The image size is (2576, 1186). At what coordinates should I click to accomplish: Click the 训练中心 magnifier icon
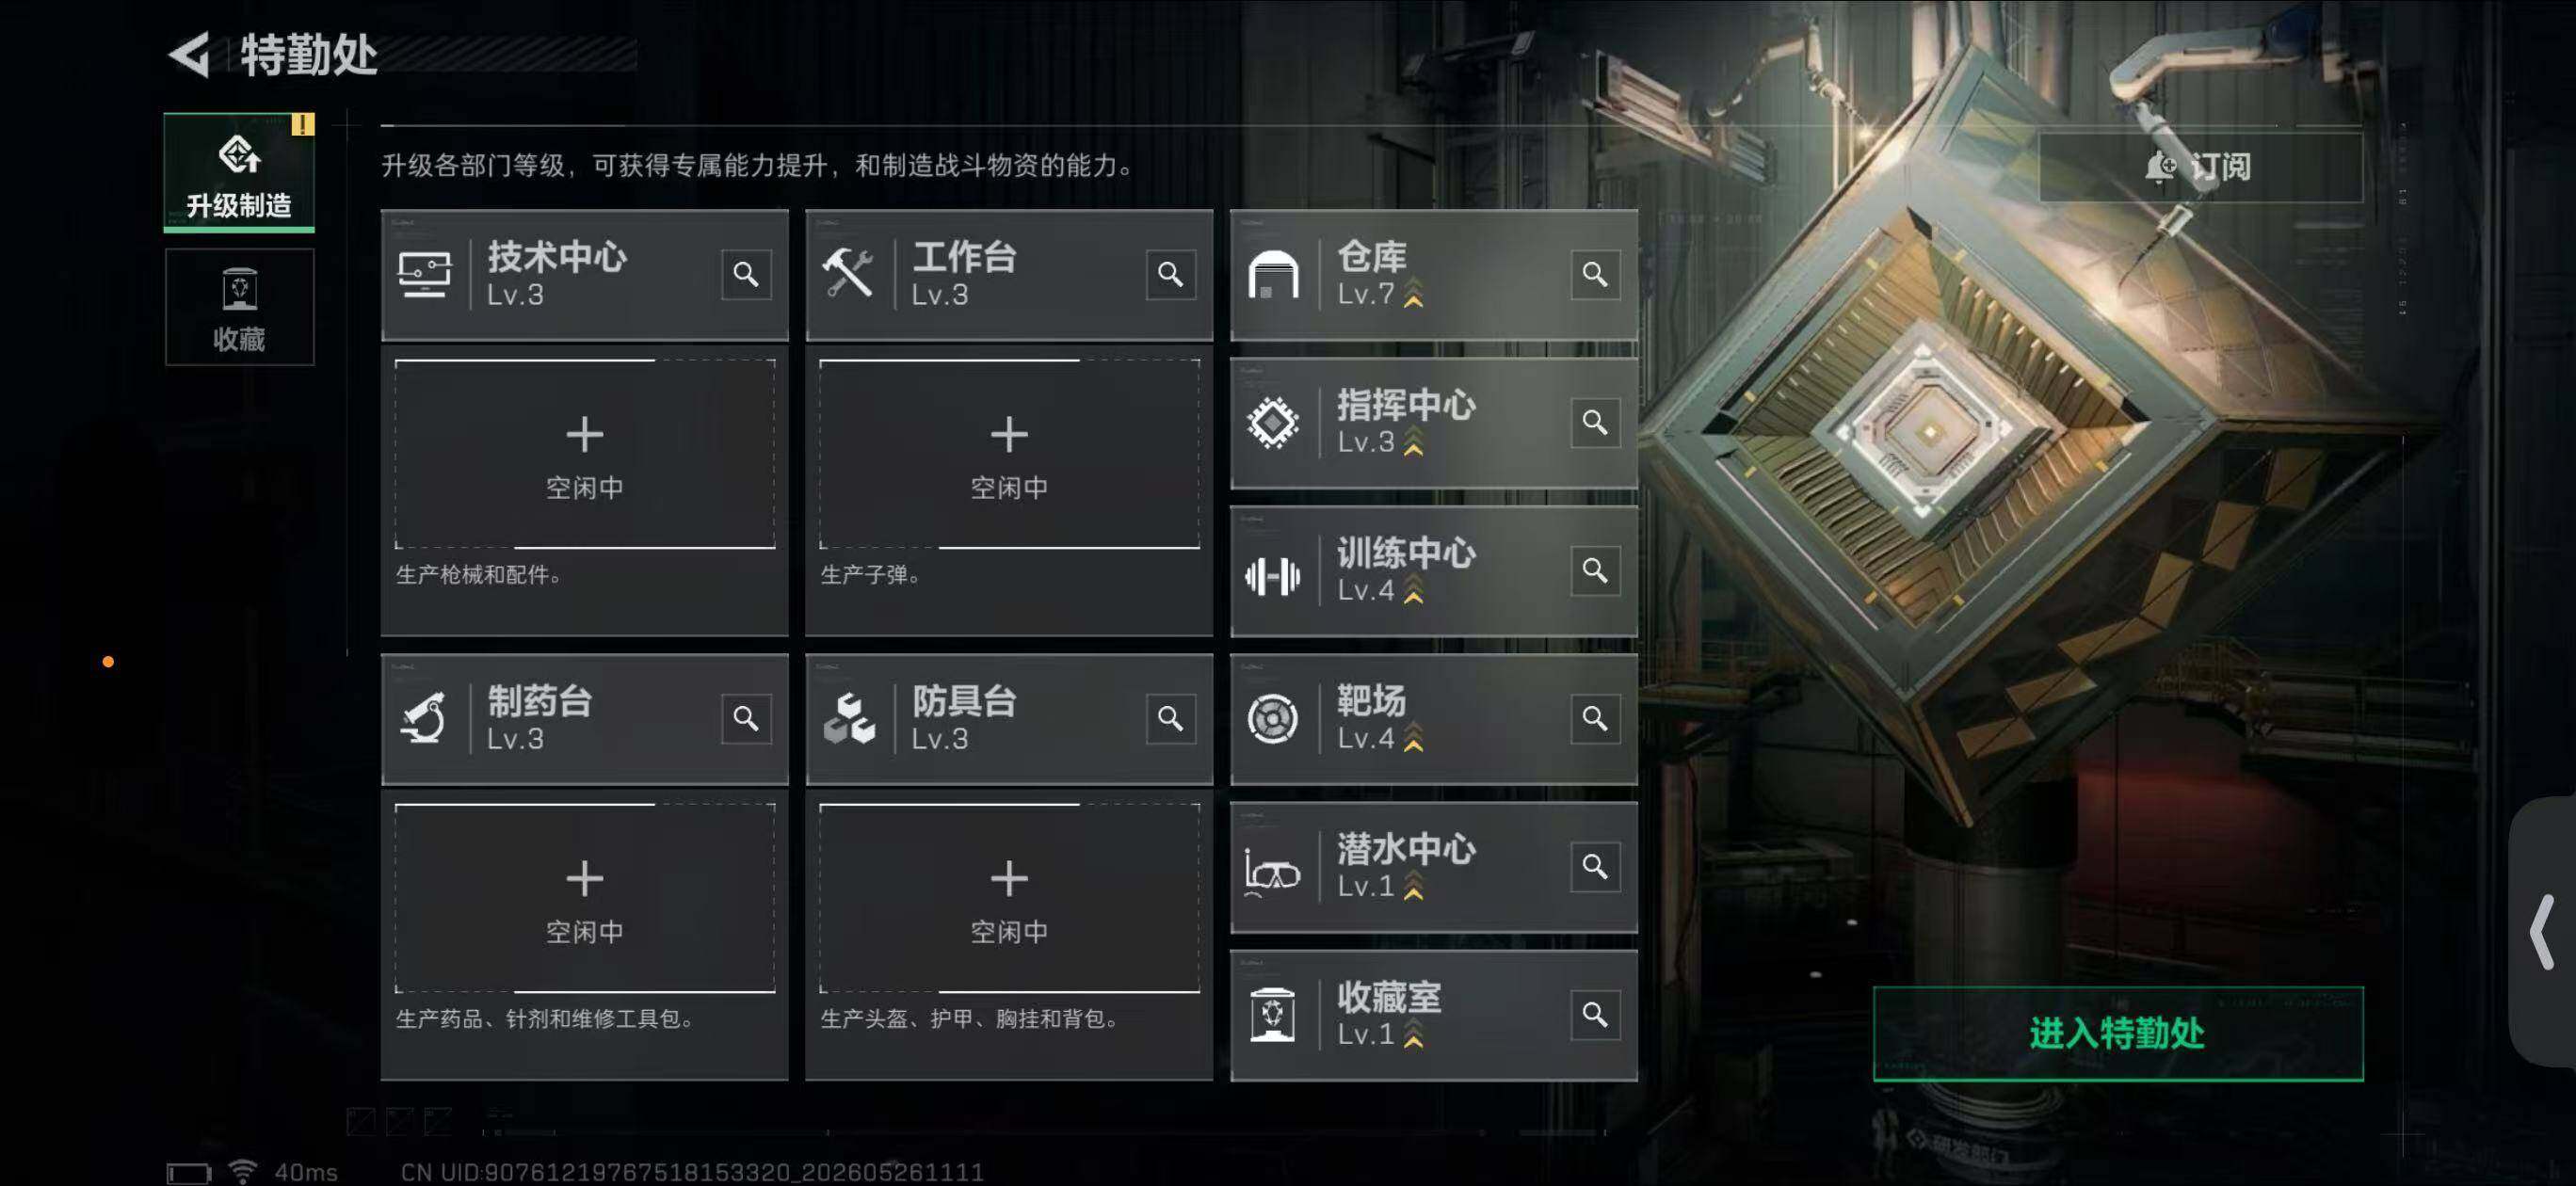[x=1595, y=570]
